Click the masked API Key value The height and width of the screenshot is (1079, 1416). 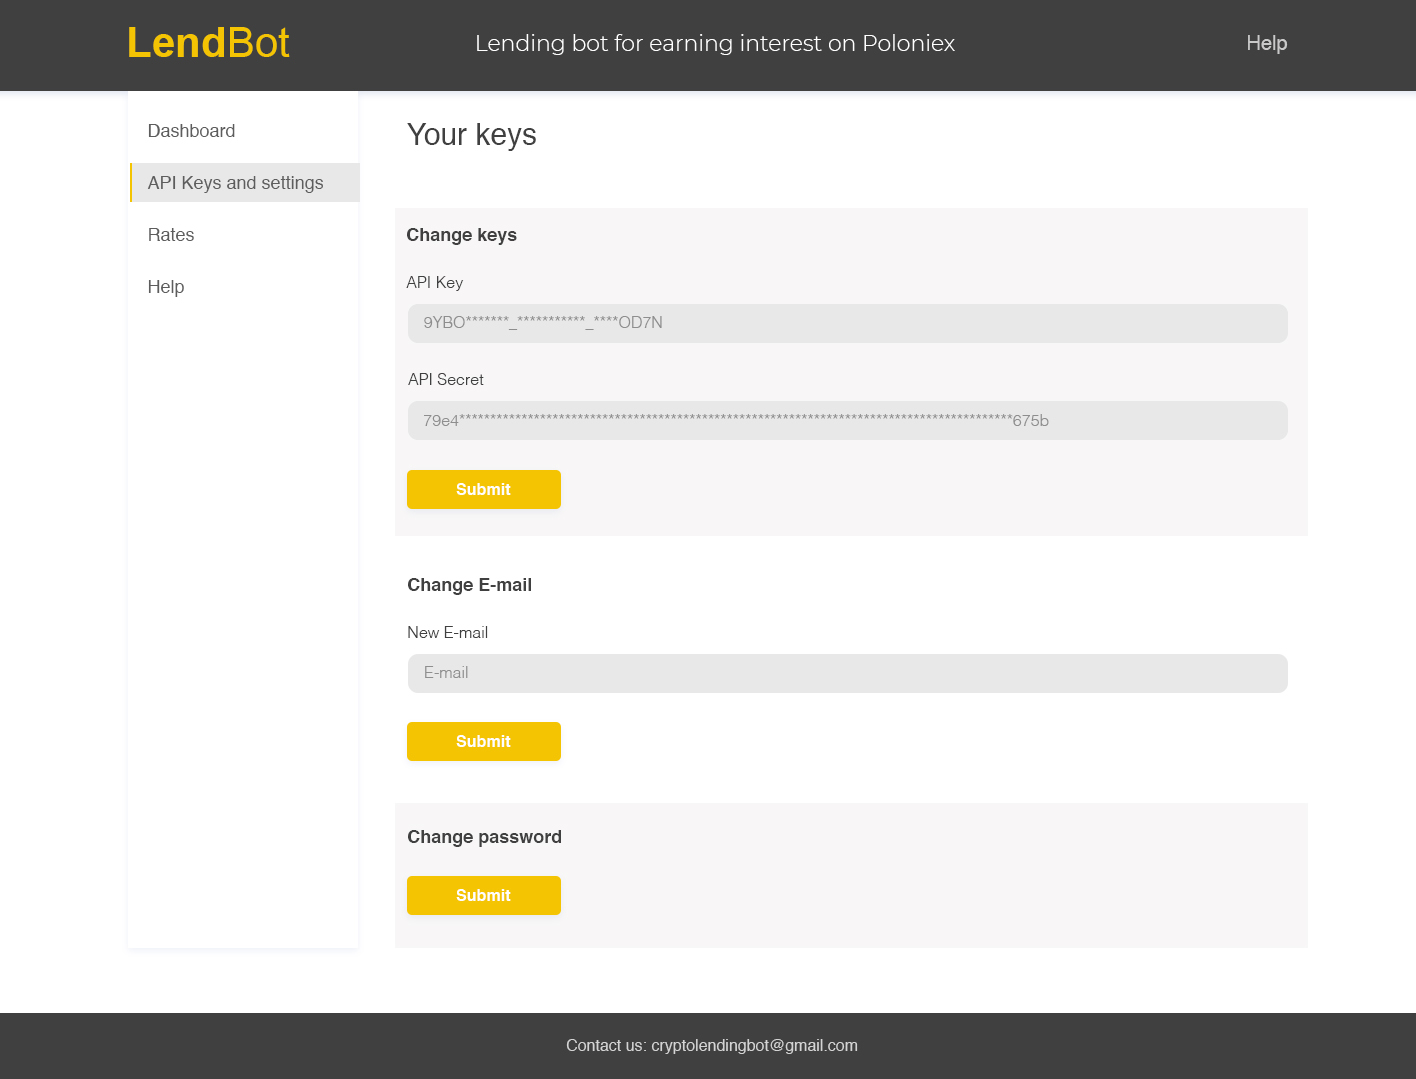(543, 323)
